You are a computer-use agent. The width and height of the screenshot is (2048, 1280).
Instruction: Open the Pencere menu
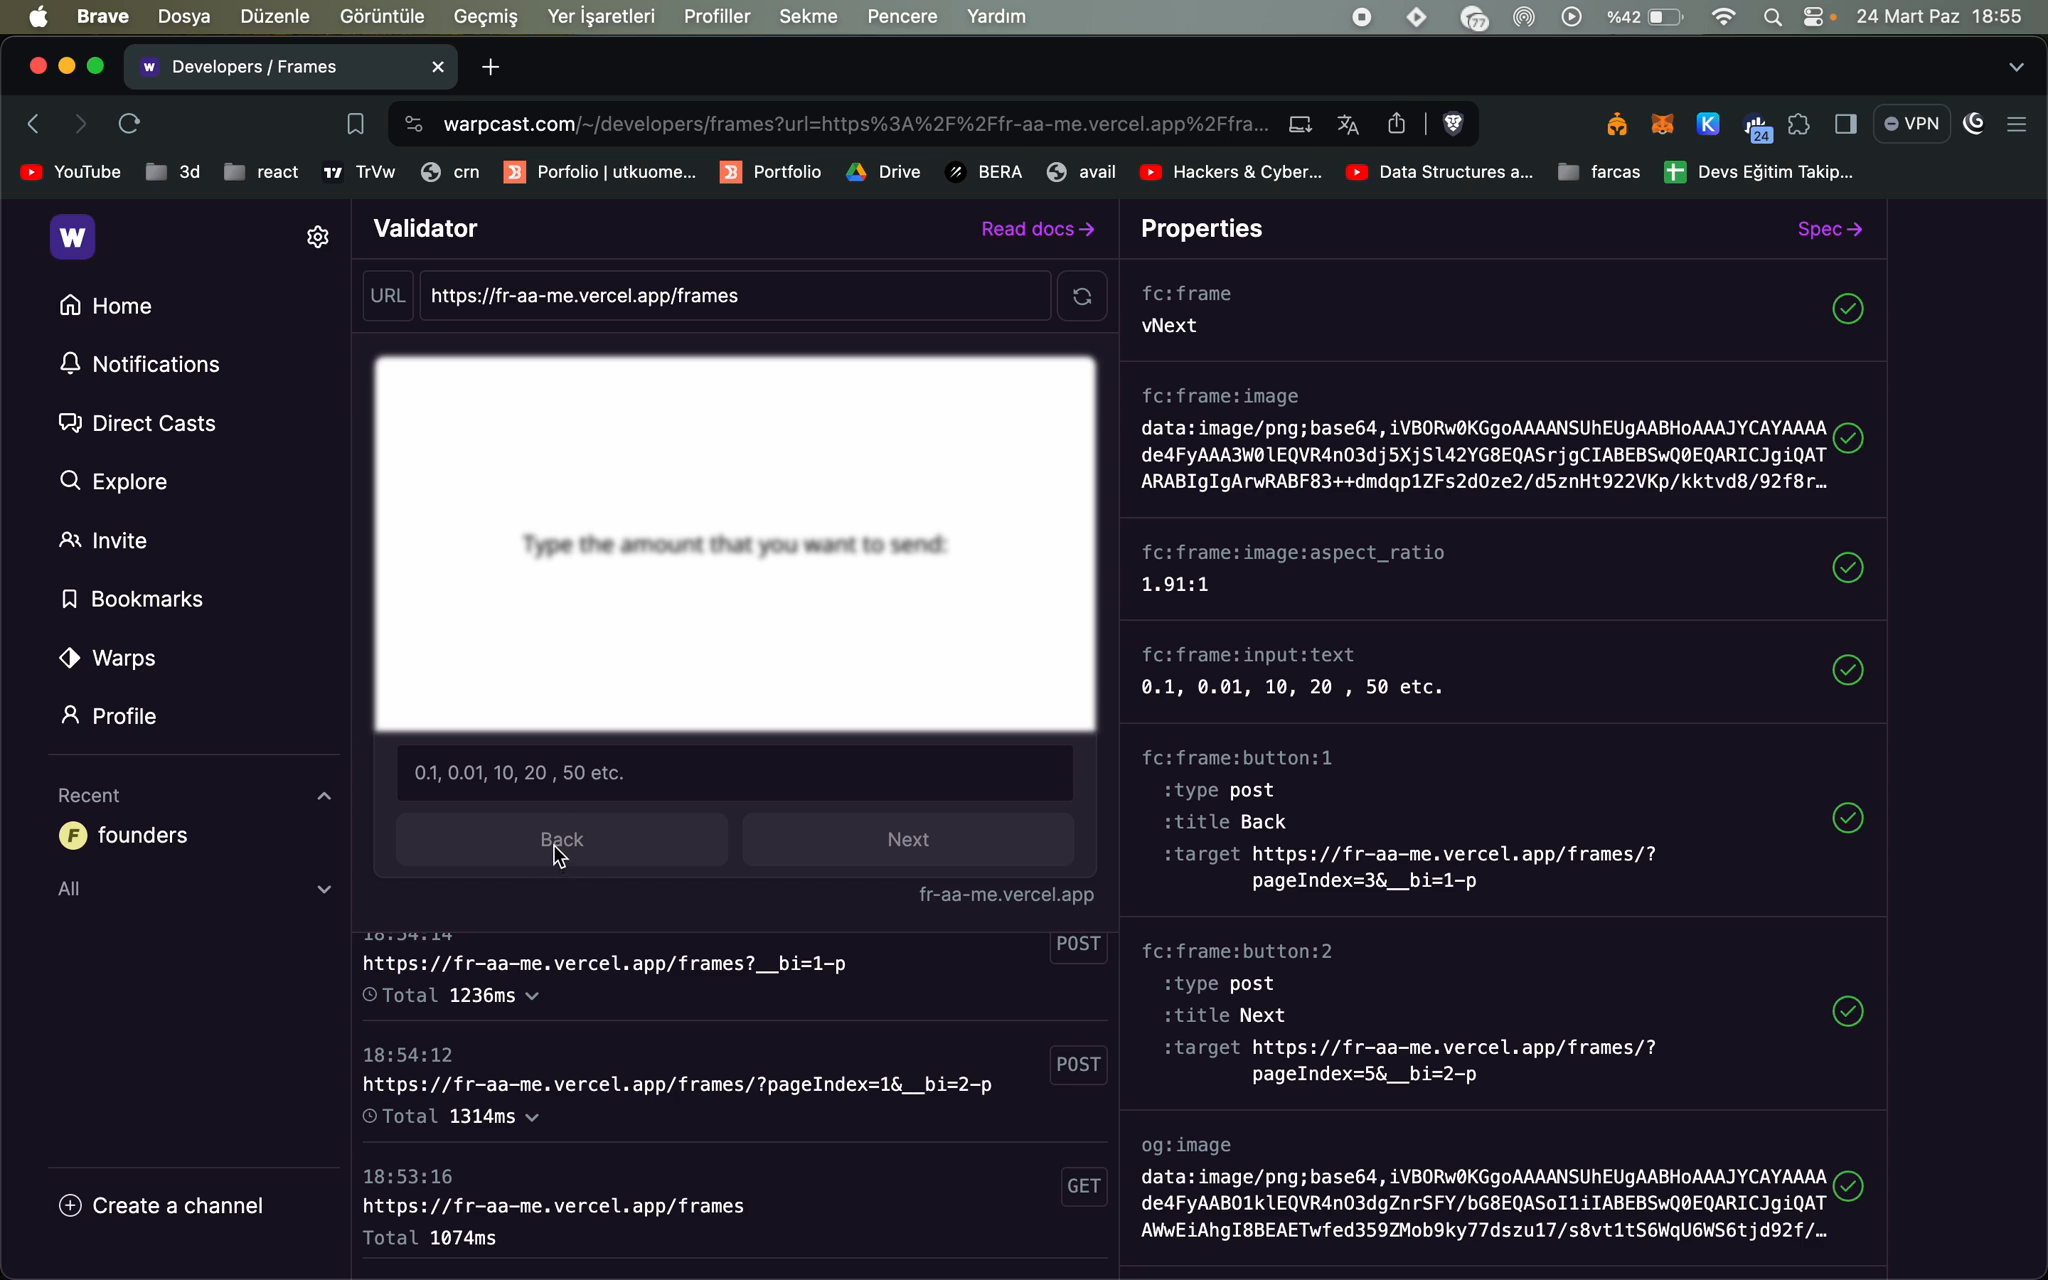click(x=902, y=17)
